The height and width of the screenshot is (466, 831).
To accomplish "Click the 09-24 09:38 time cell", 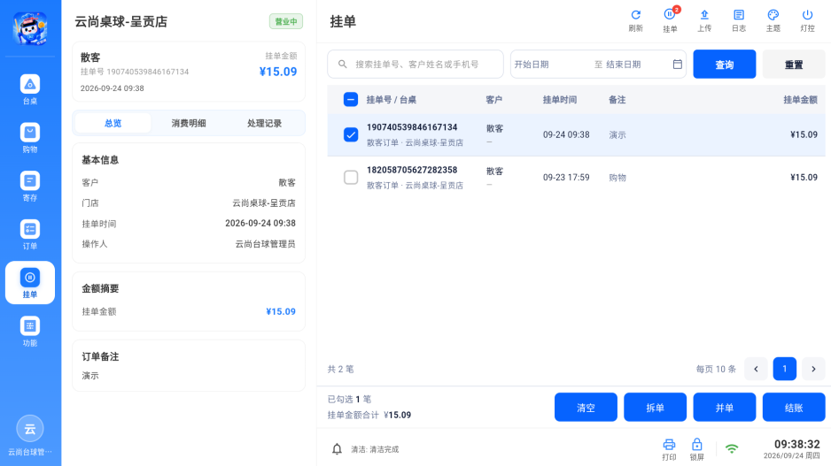I will pyautogui.click(x=566, y=135).
